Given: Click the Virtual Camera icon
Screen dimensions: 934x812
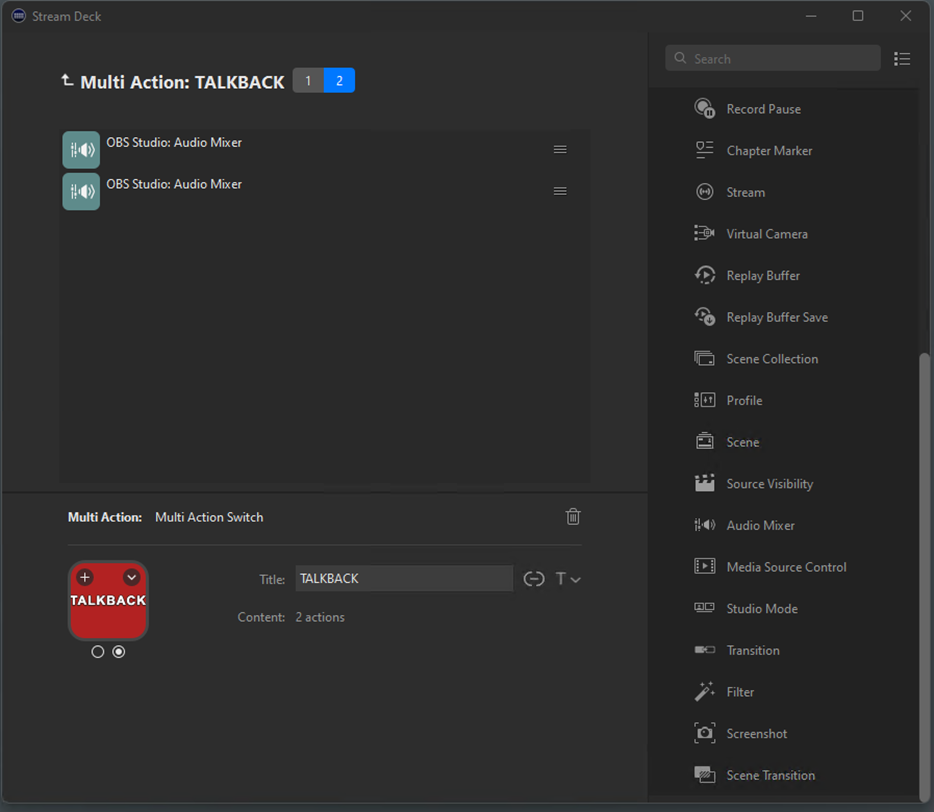Looking at the screenshot, I should click(x=704, y=234).
